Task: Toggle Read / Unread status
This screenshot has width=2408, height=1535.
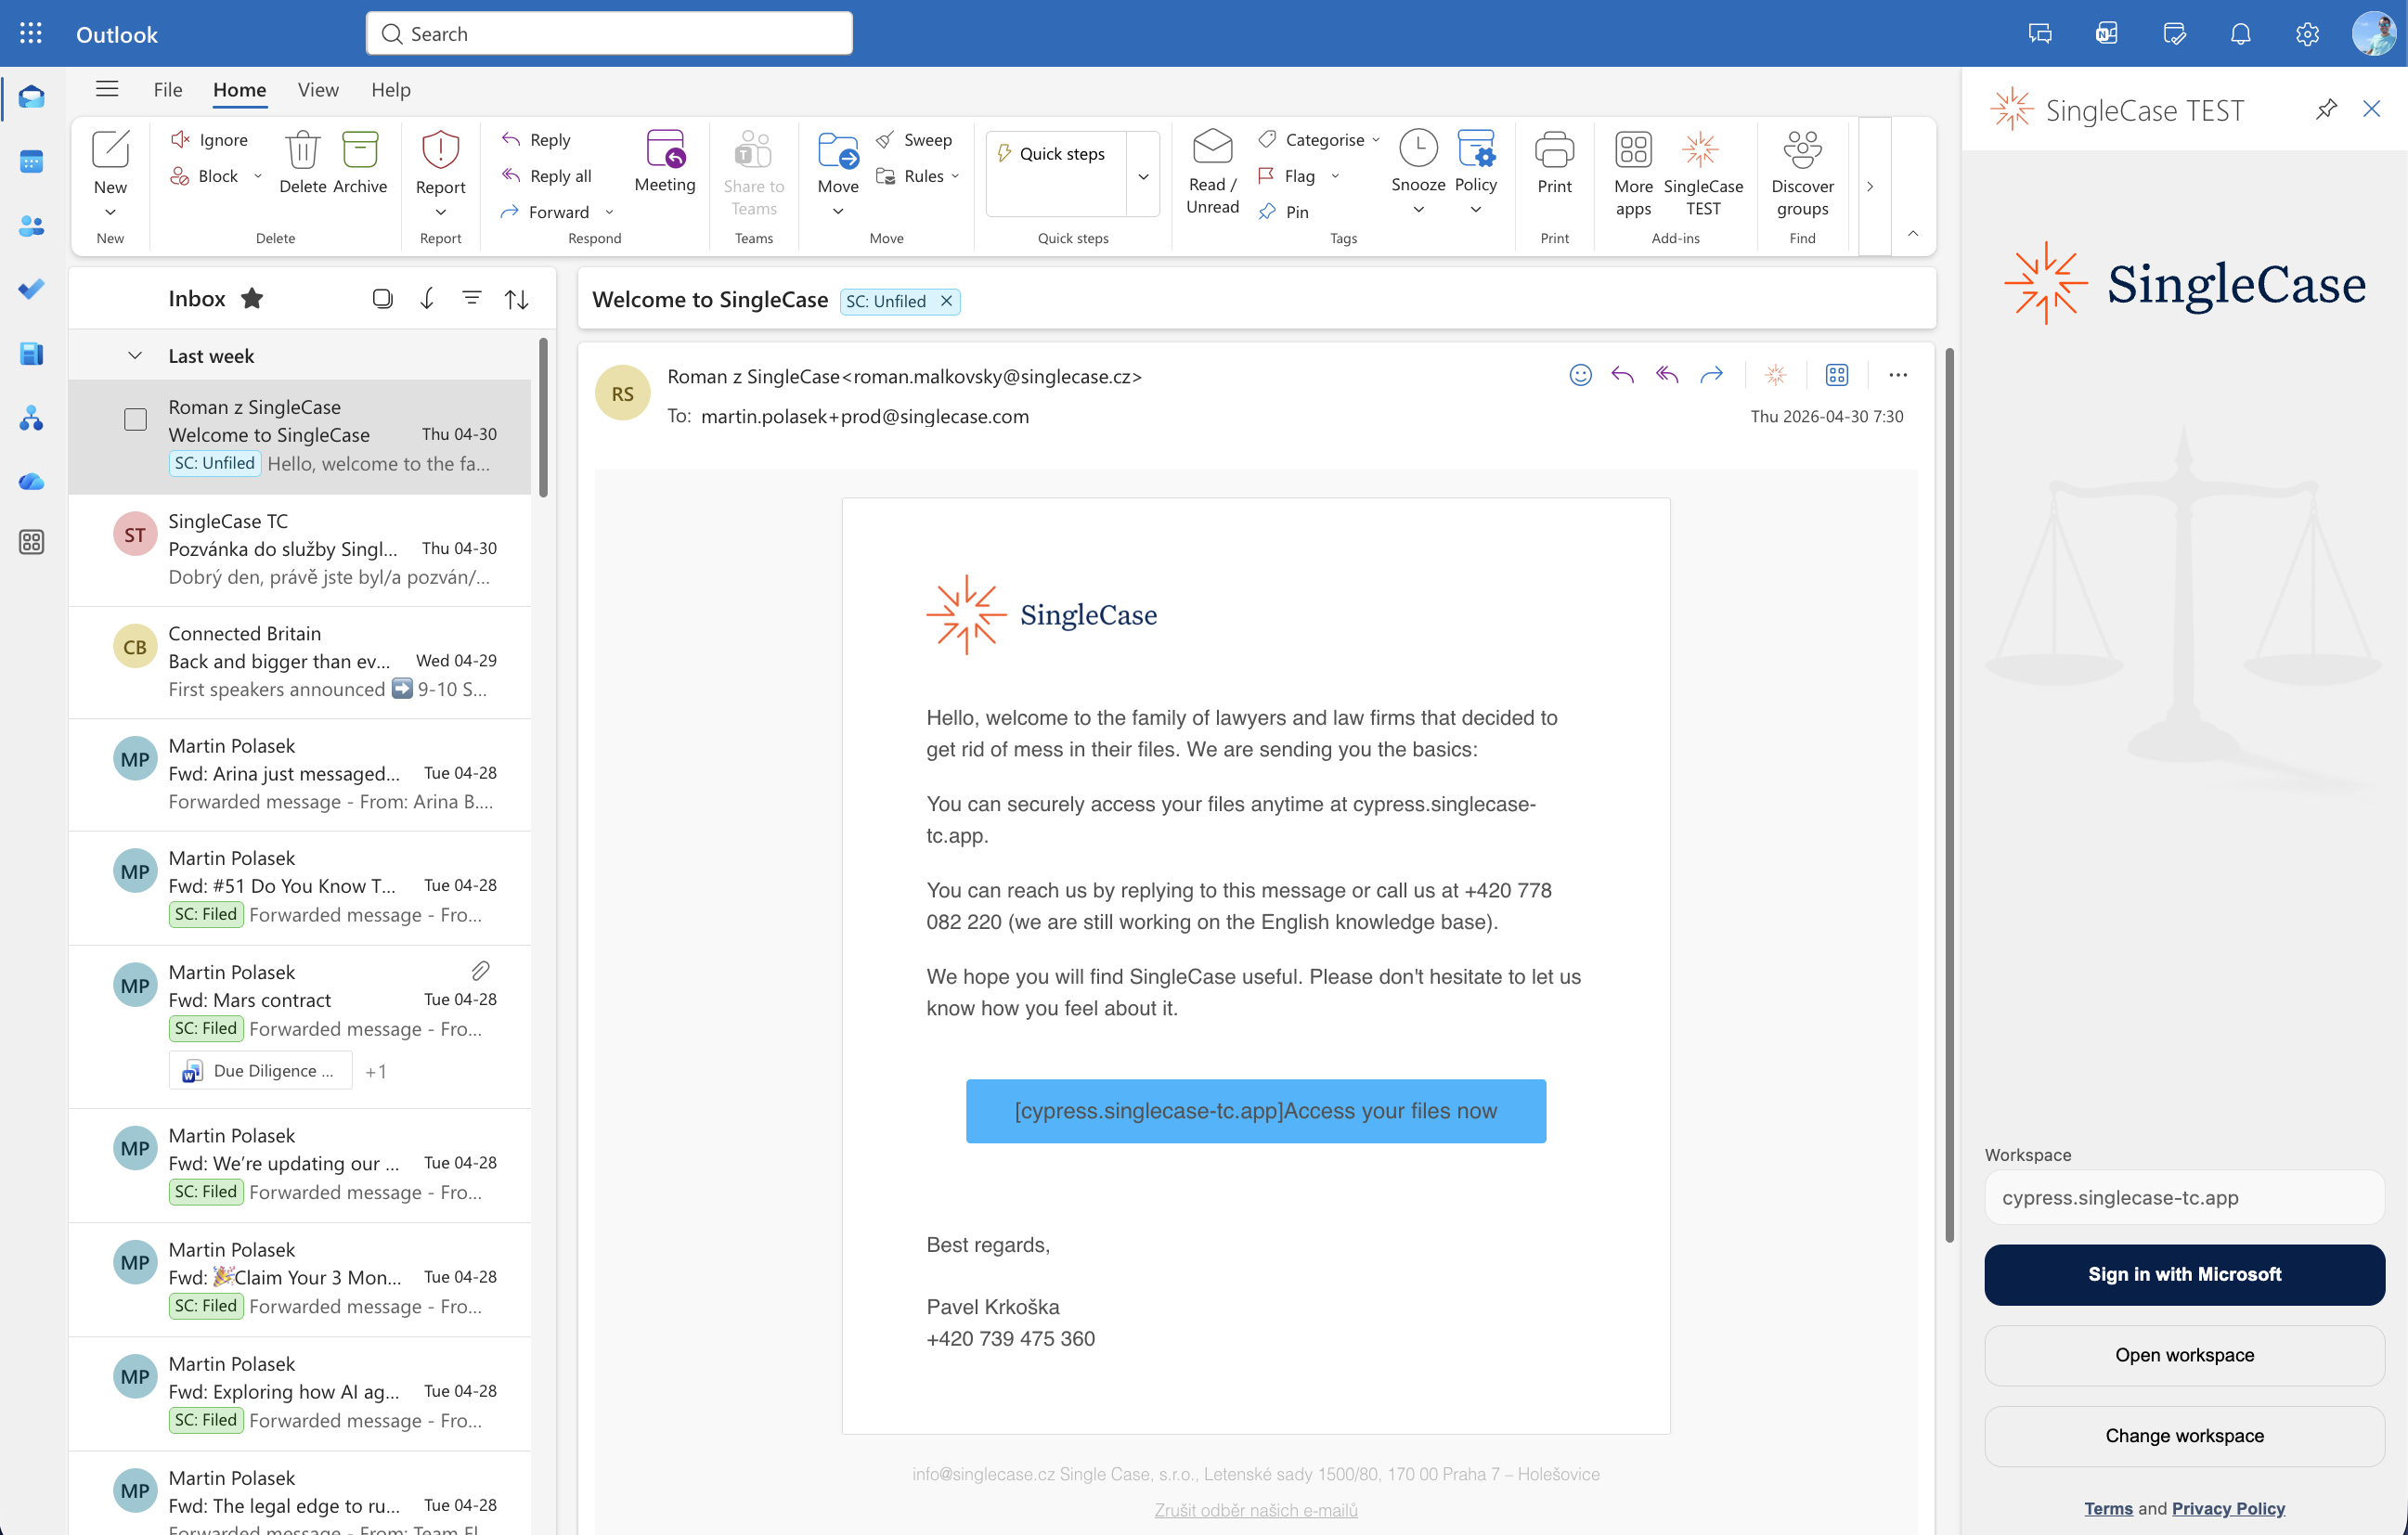Action: click(1212, 172)
